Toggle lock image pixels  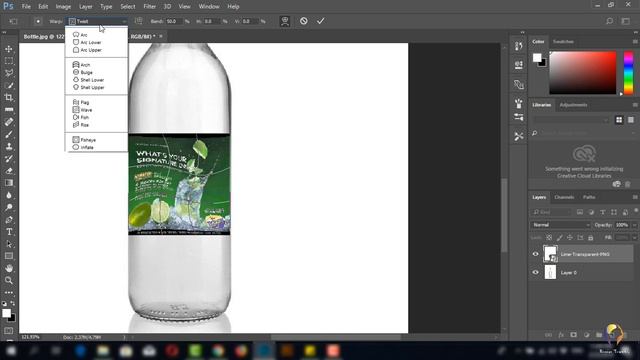tap(560, 238)
